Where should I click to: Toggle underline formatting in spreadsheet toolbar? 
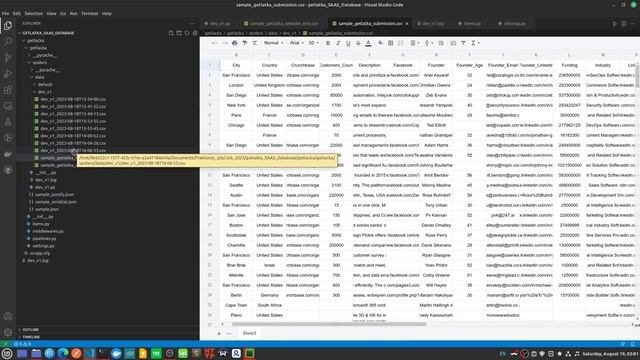348,43
